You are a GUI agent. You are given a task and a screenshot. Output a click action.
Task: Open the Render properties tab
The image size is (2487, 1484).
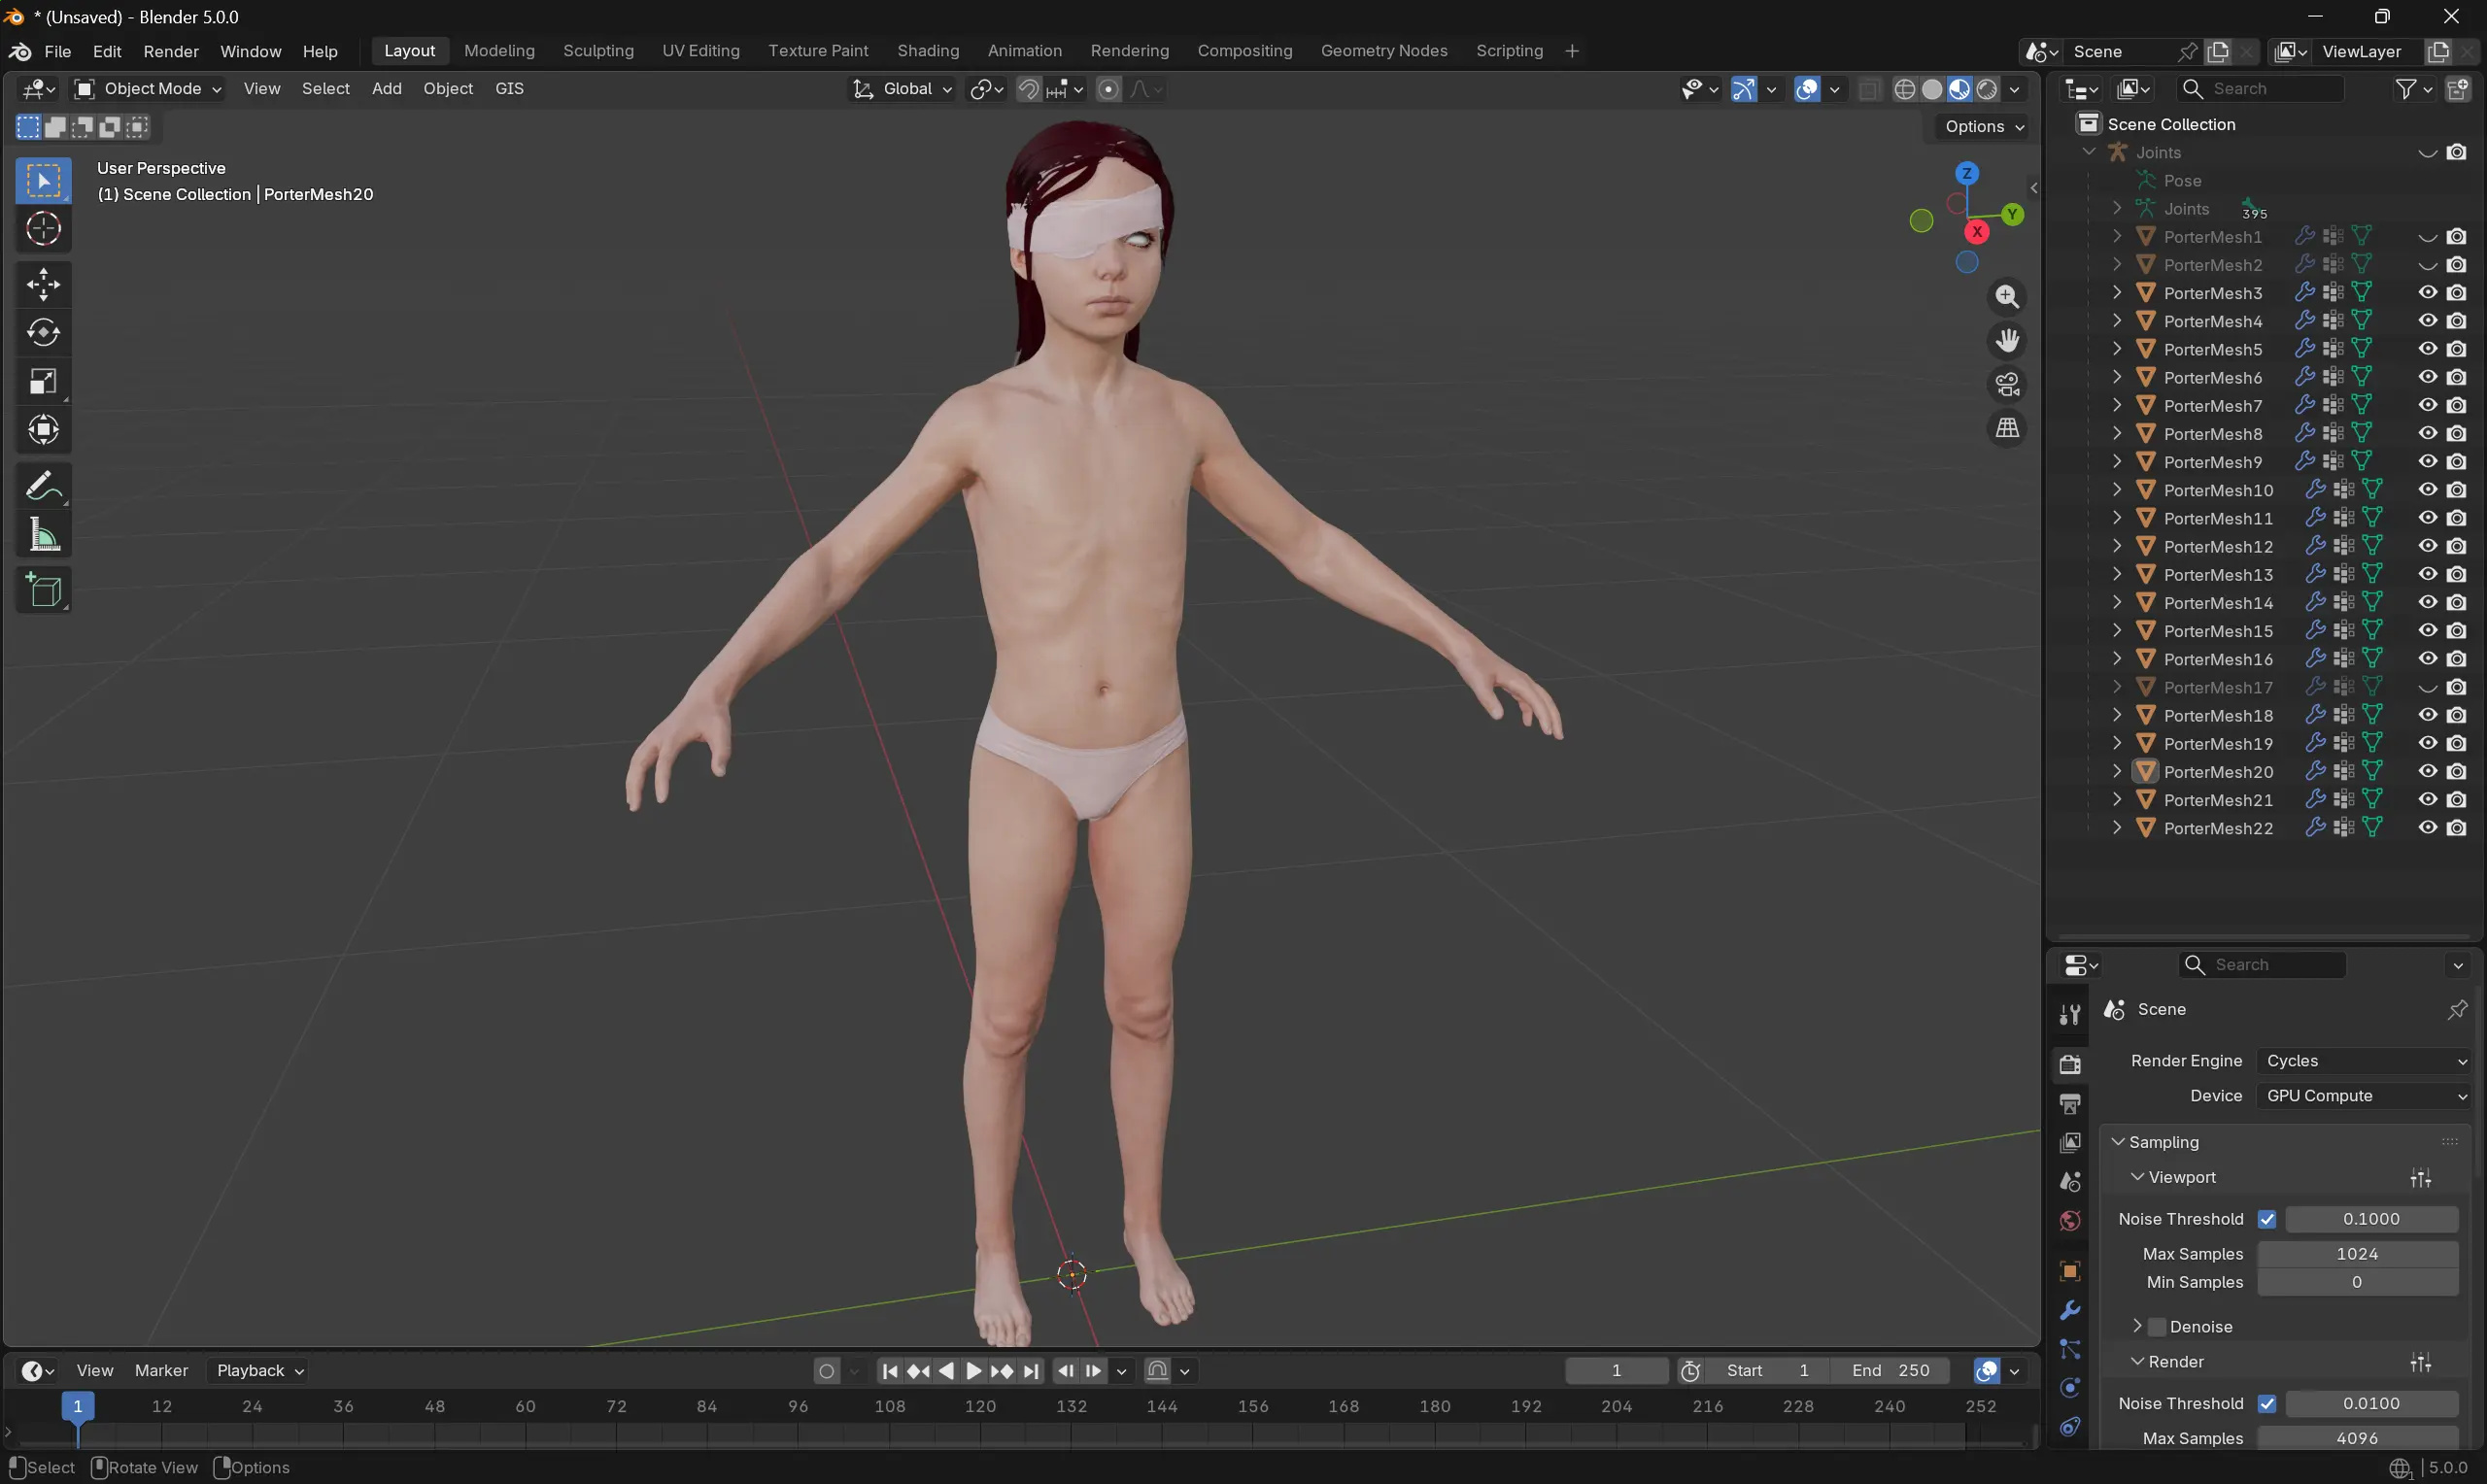pyautogui.click(x=2070, y=1064)
